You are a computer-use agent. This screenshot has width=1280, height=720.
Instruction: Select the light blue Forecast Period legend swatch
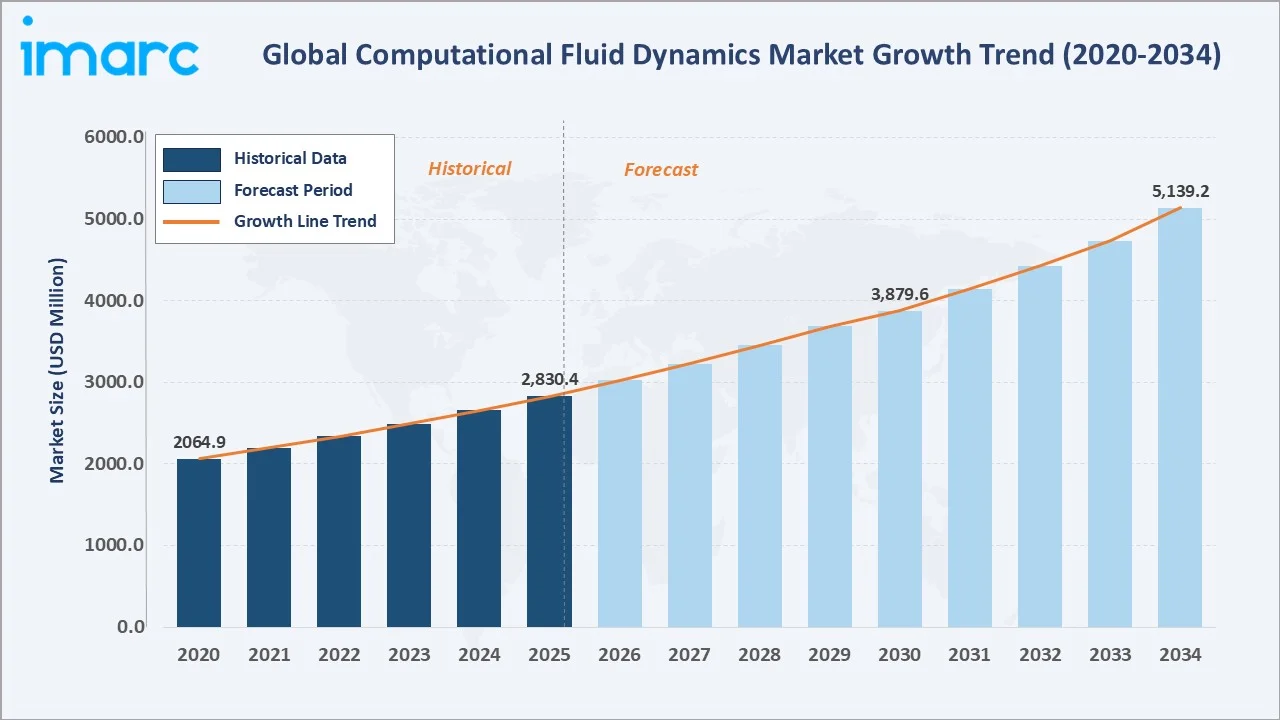point(192,190)
